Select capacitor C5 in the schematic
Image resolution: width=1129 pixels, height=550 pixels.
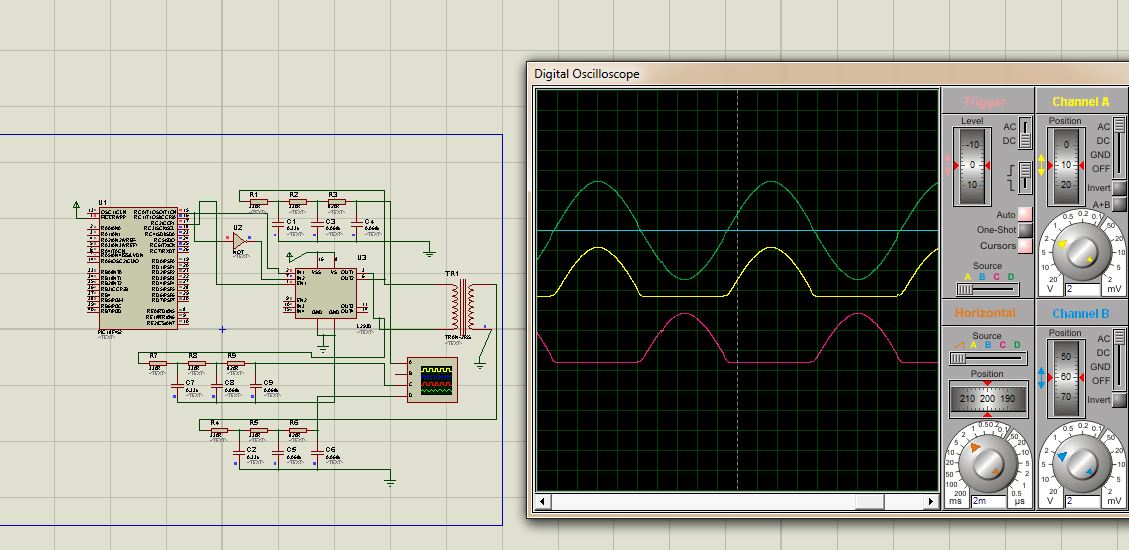pos(279,454)
